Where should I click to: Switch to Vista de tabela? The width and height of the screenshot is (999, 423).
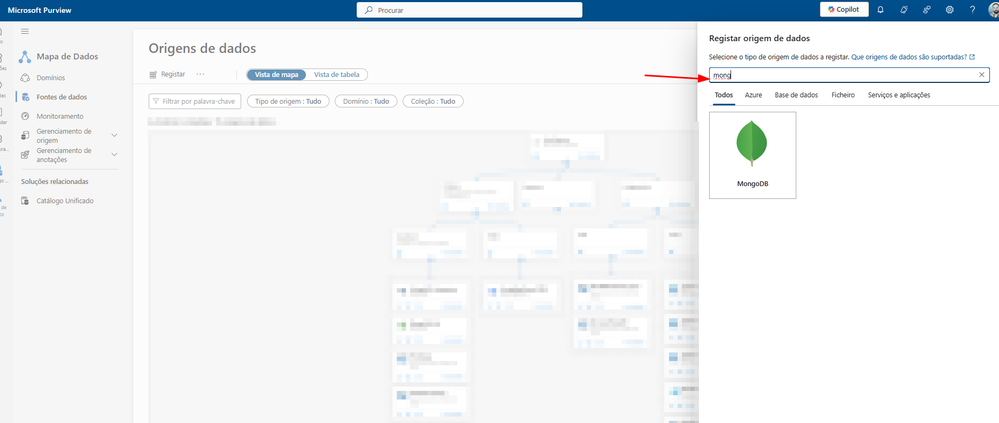coord(336,75)
